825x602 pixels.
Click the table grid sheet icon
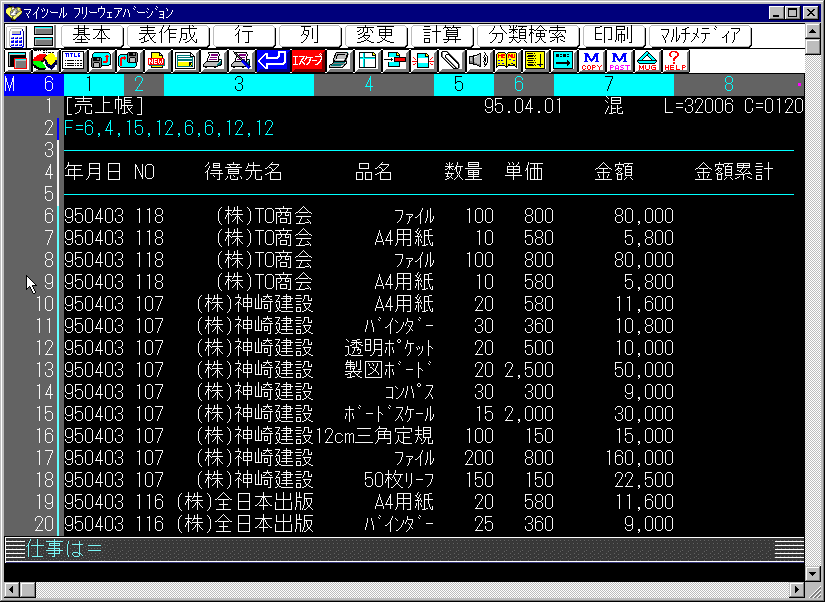tap(368, 61)
